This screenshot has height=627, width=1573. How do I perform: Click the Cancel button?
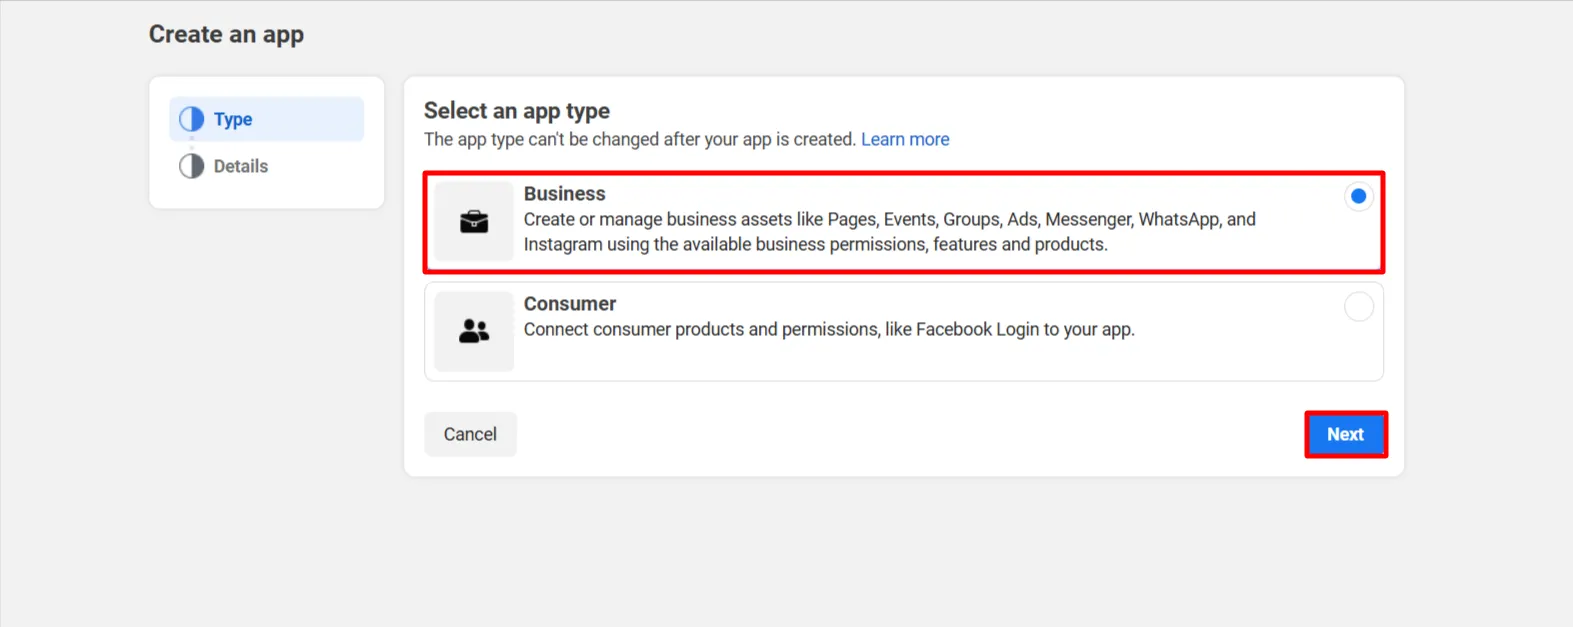pyautogui.click(x=470, y=434)
